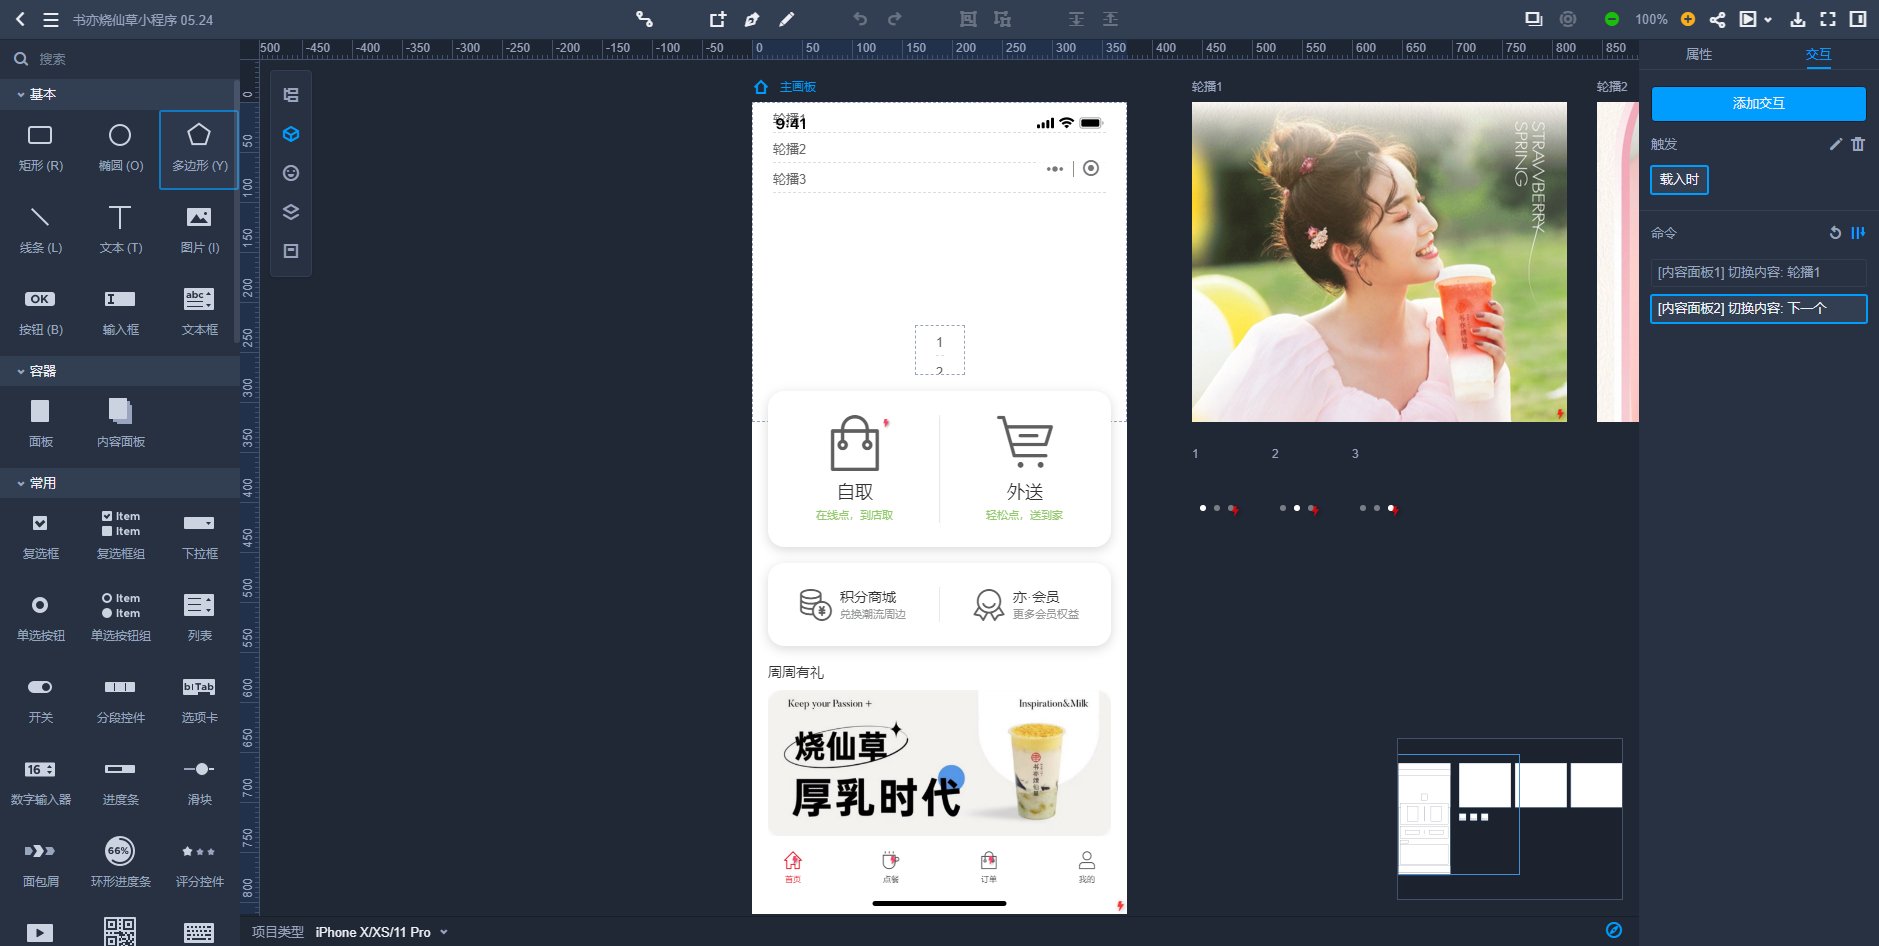1879x946 pixels.
Task: Select the 单选按钮组 radio group component
Action: [120, 618]
